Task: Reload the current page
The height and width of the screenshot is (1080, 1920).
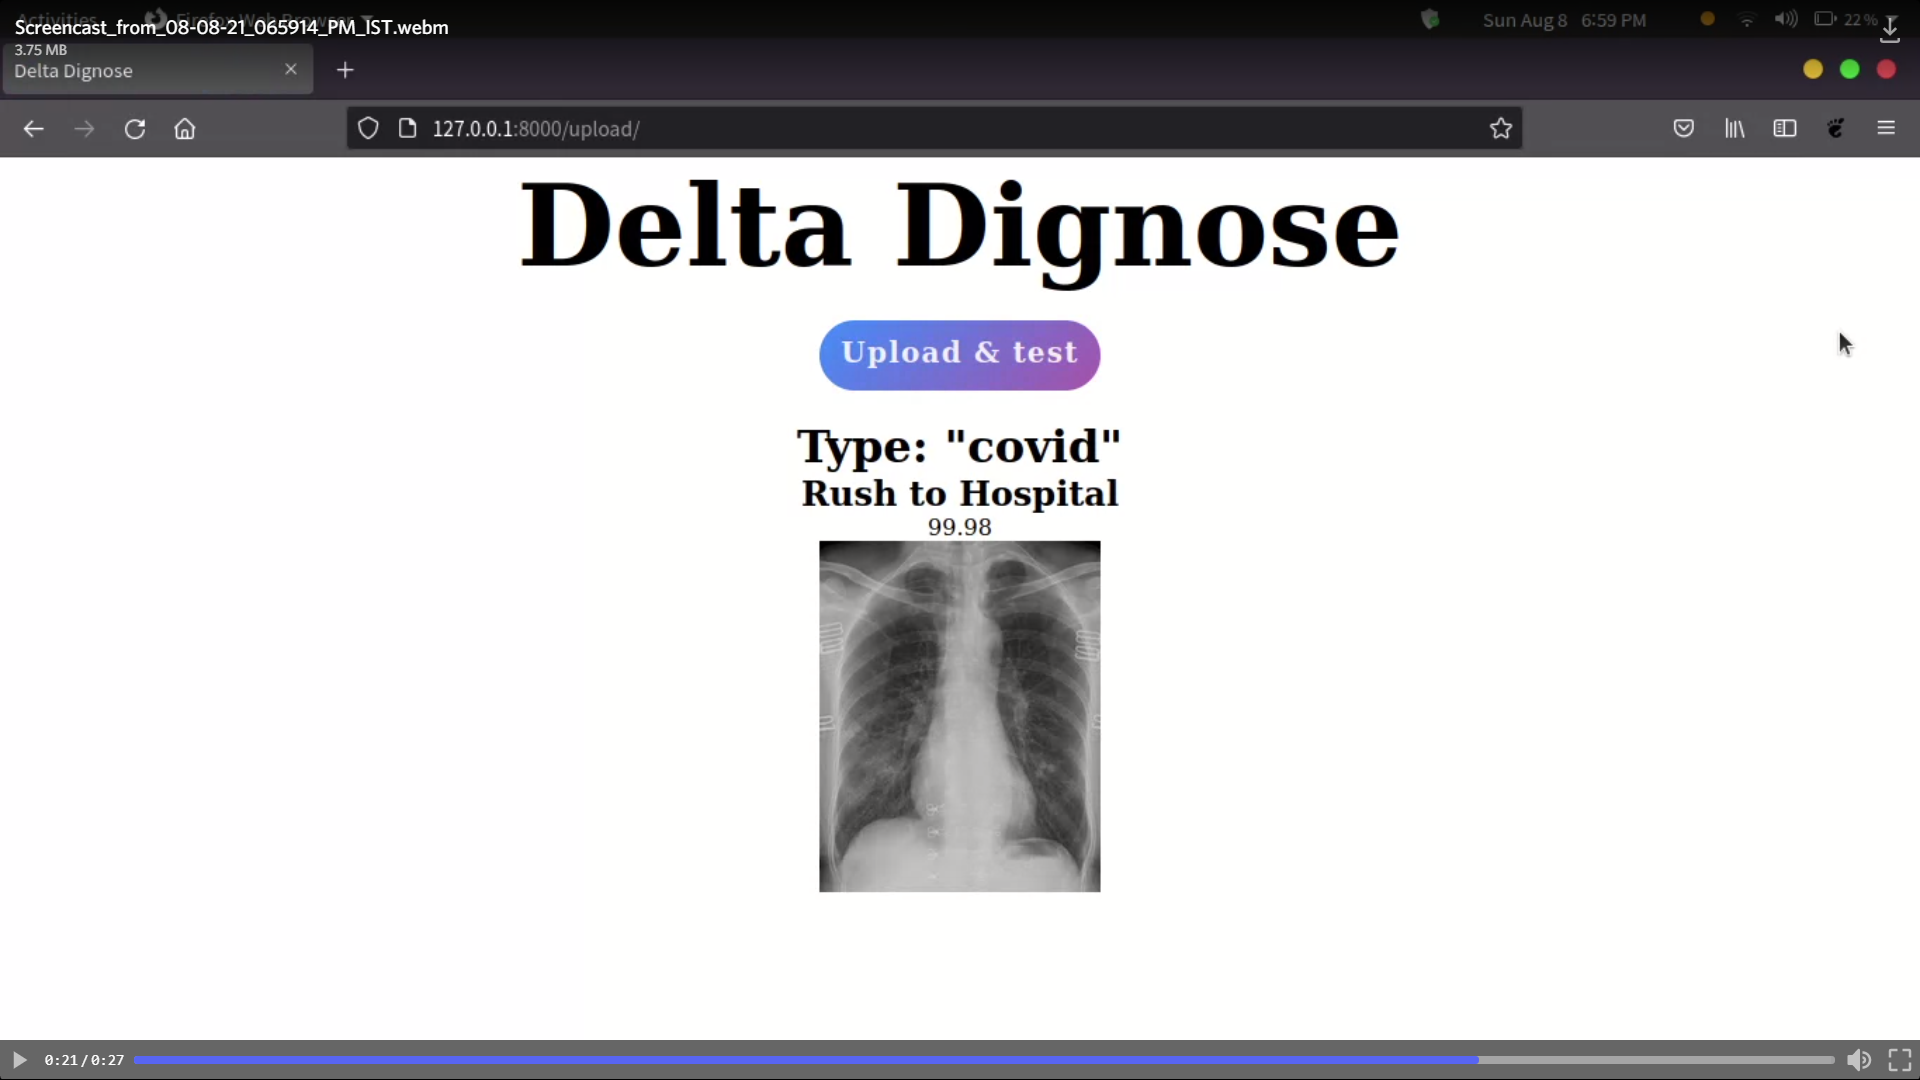Action: pos(135,128)
